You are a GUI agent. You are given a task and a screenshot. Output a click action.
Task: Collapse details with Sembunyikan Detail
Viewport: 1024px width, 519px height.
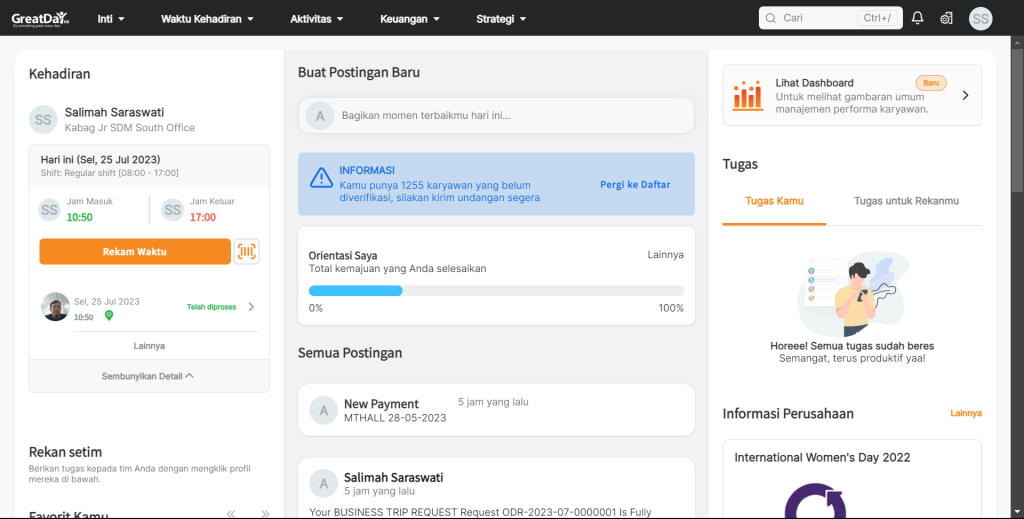point(148,376)
